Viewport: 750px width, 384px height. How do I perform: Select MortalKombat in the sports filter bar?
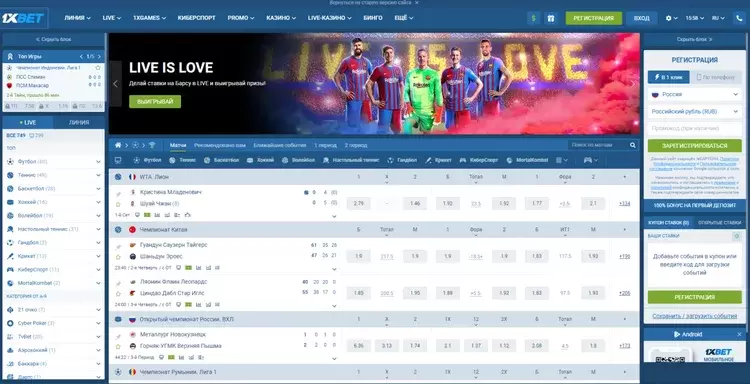(527, 160)
